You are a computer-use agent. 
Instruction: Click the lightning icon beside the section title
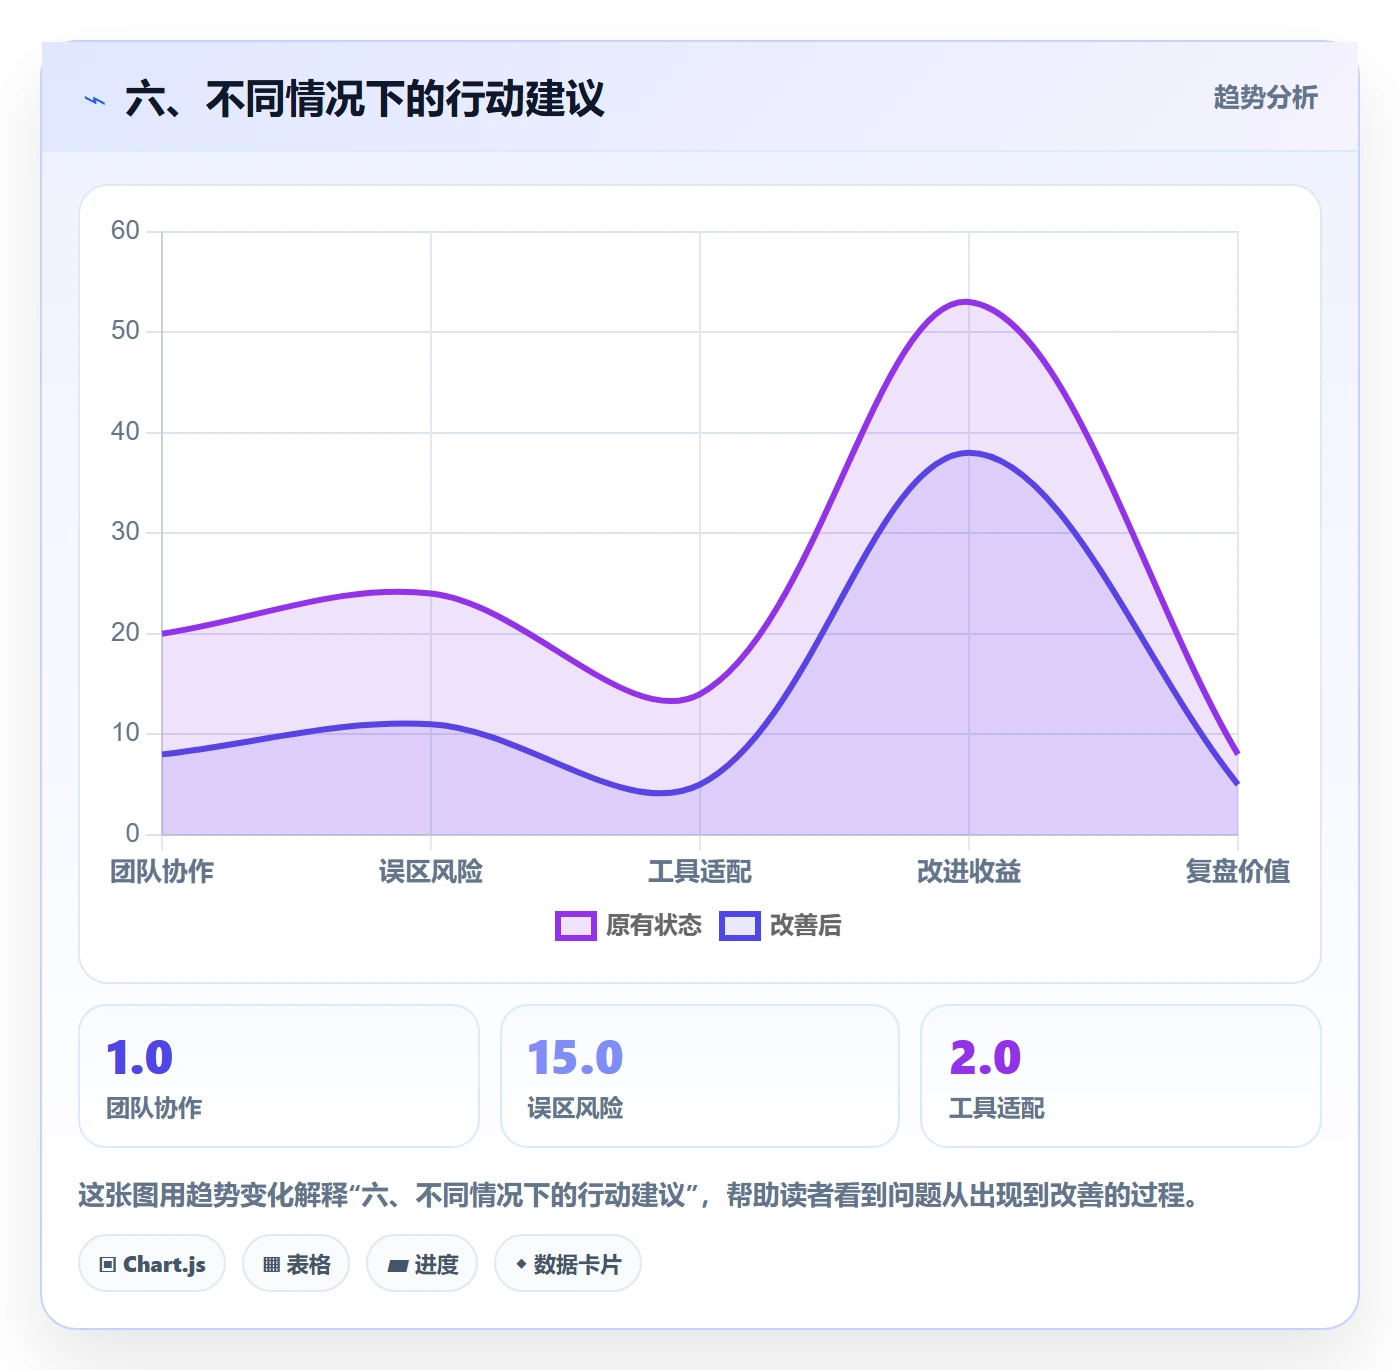coord(95,100)
